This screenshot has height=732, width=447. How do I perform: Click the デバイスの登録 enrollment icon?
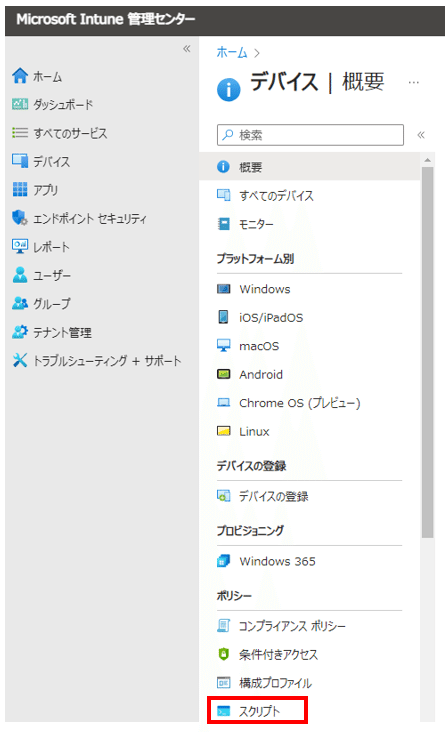pos(224,496)
